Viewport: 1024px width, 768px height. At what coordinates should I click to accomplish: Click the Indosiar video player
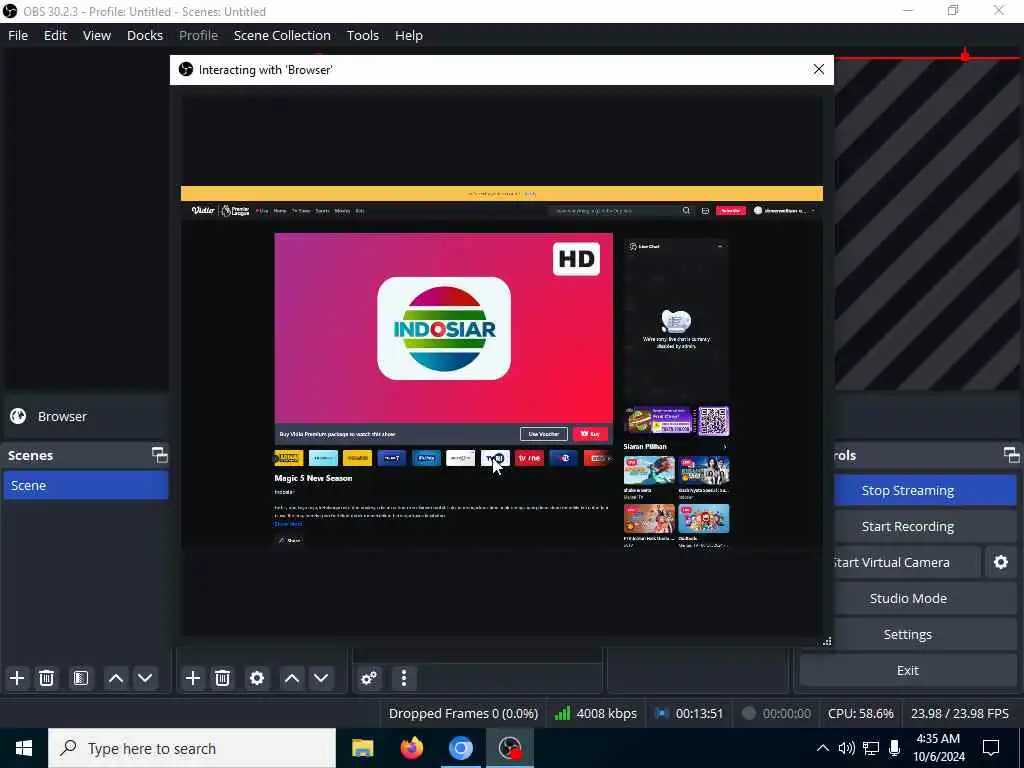pyautogui.click(x=443, y=328)
